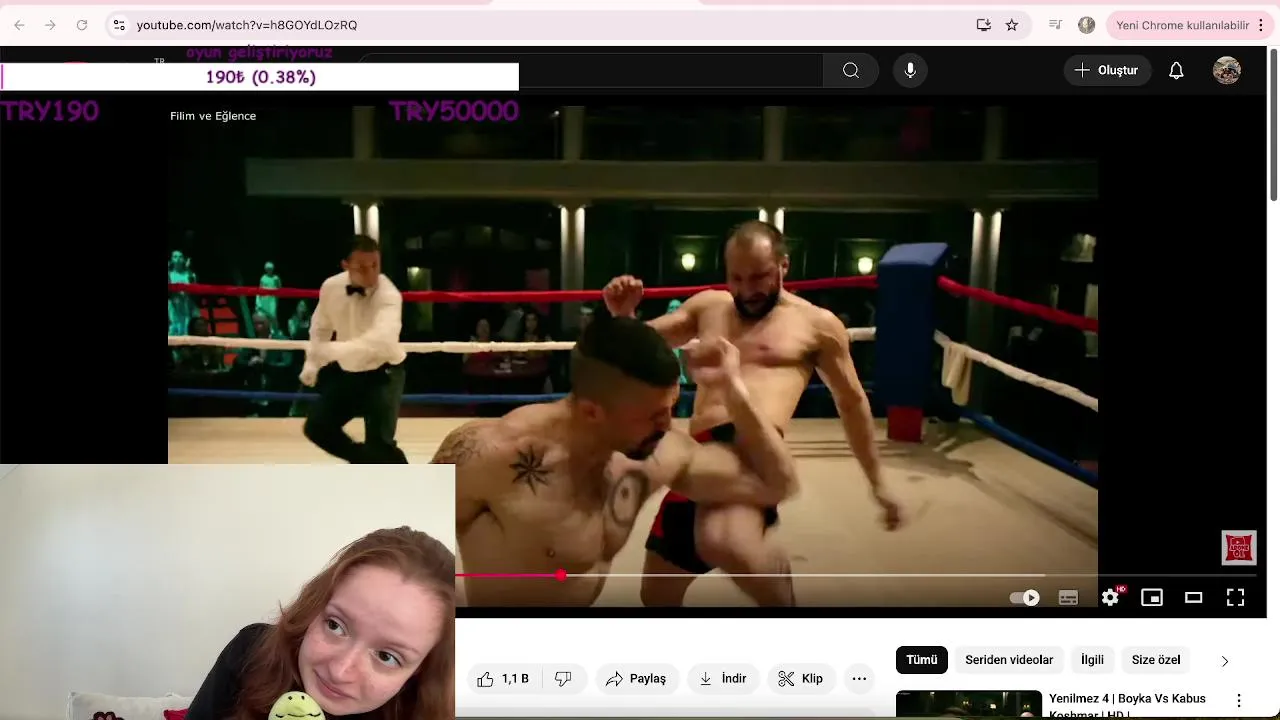Image resolution: width=1280 pixels, height=720 pixels.
Task: Dislike the video with thumbs down
Action: 563,679
